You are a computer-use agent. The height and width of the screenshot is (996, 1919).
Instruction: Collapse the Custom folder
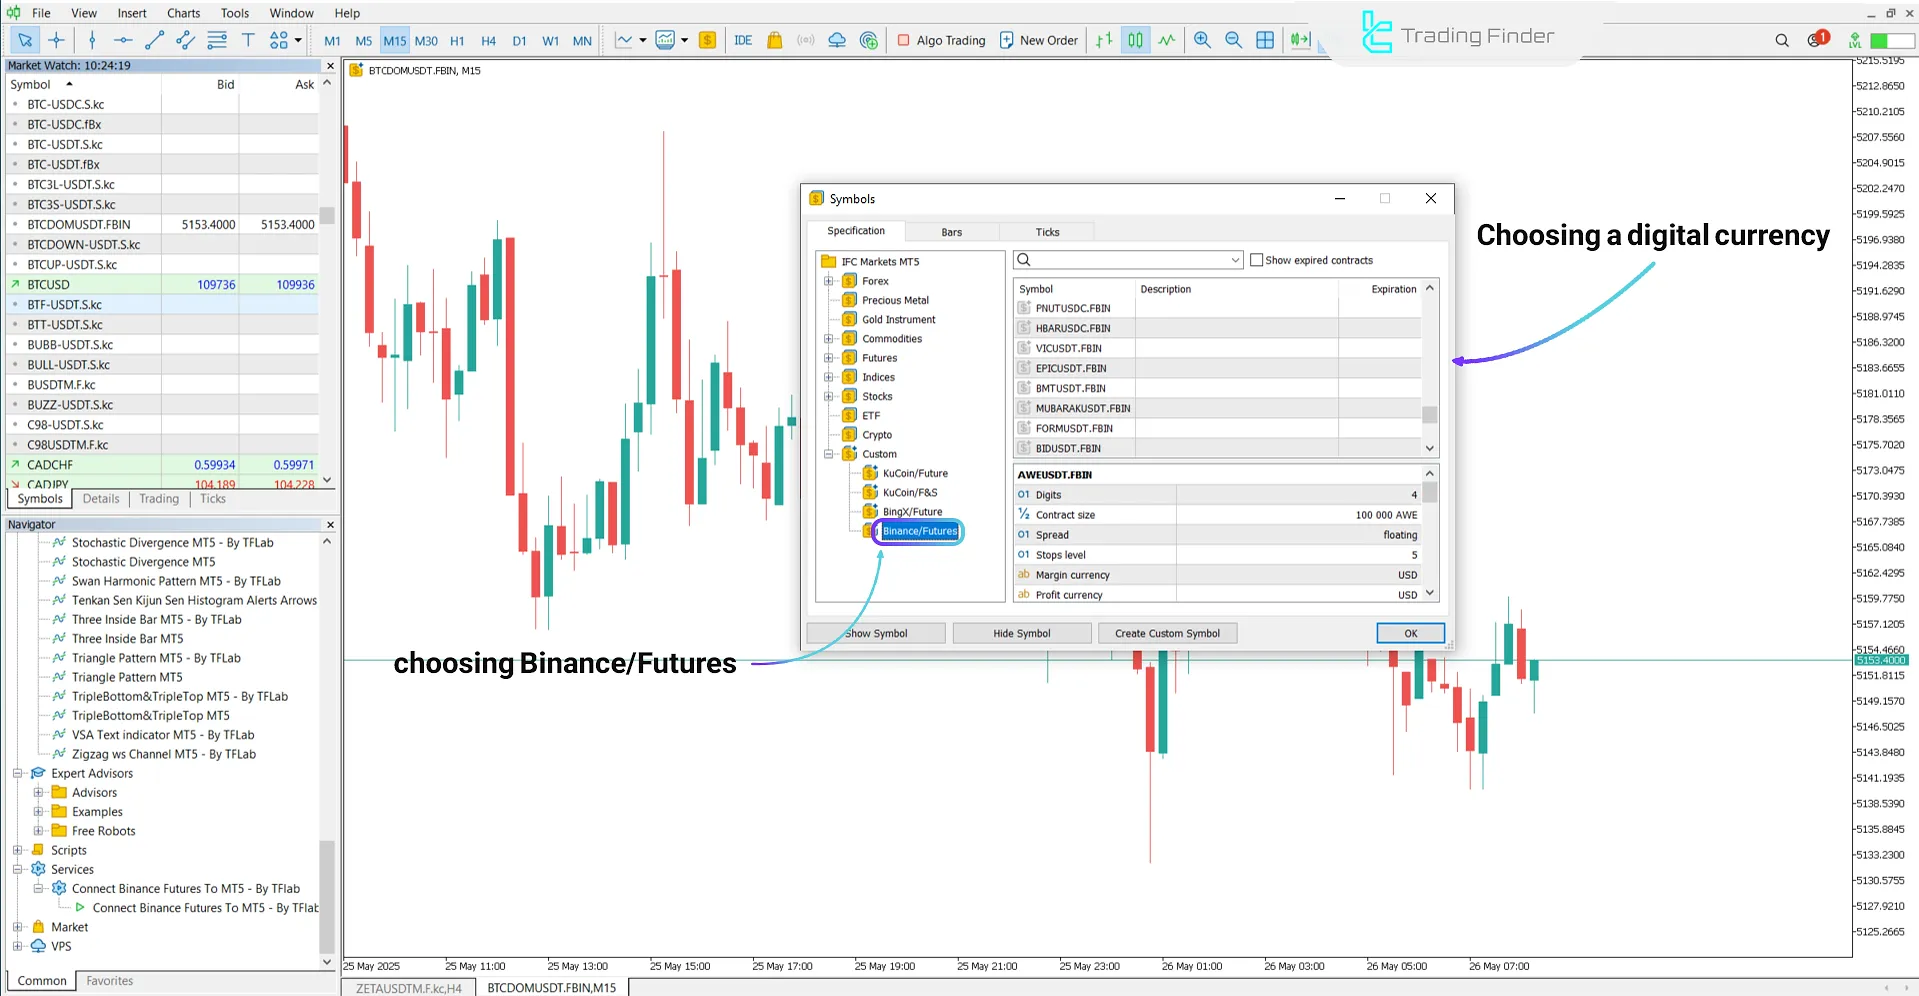[x=828, y=454]
